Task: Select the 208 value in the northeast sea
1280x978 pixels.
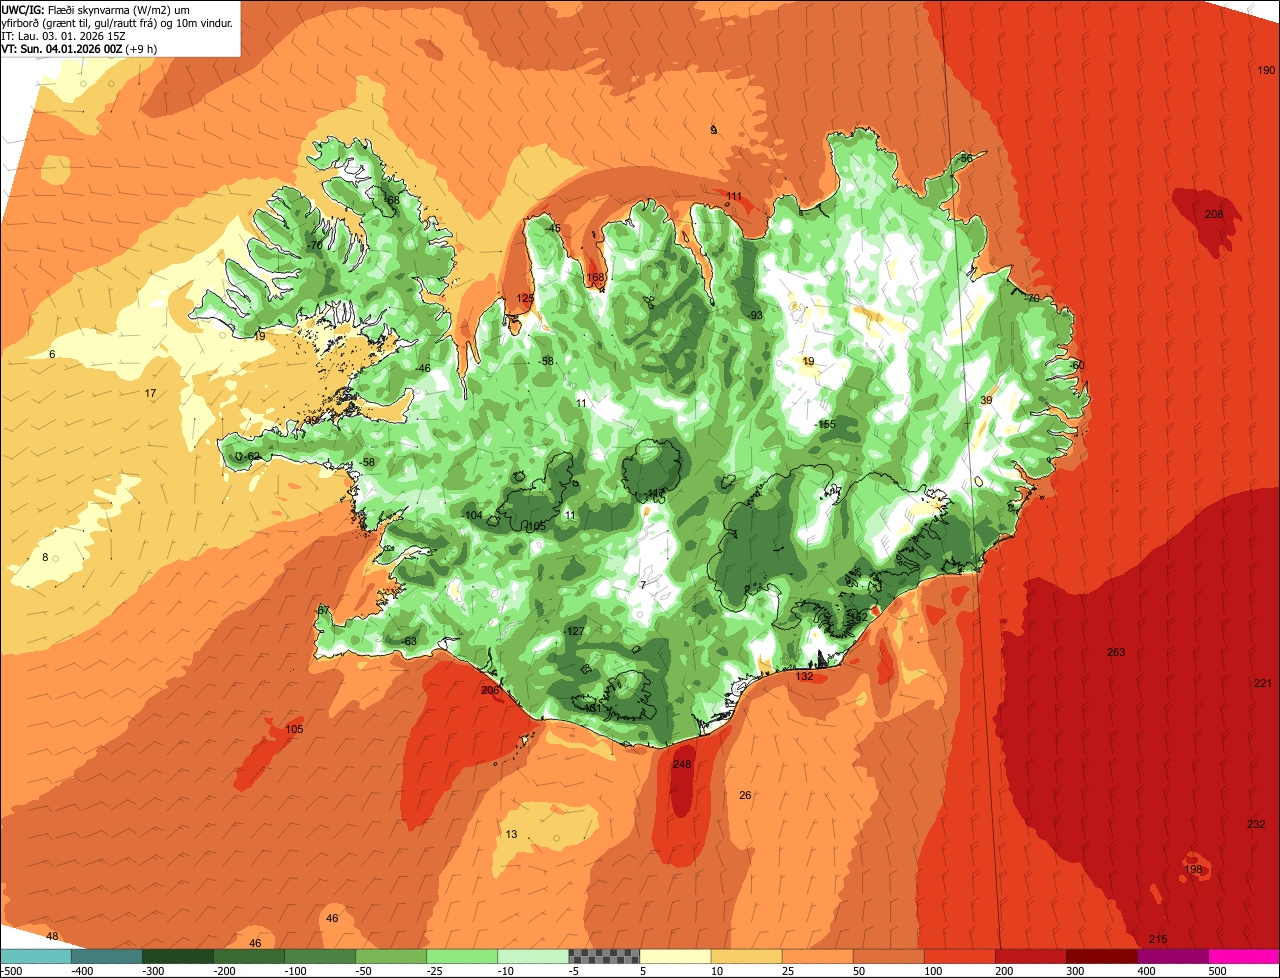Action: click(x=1214, y=214)
